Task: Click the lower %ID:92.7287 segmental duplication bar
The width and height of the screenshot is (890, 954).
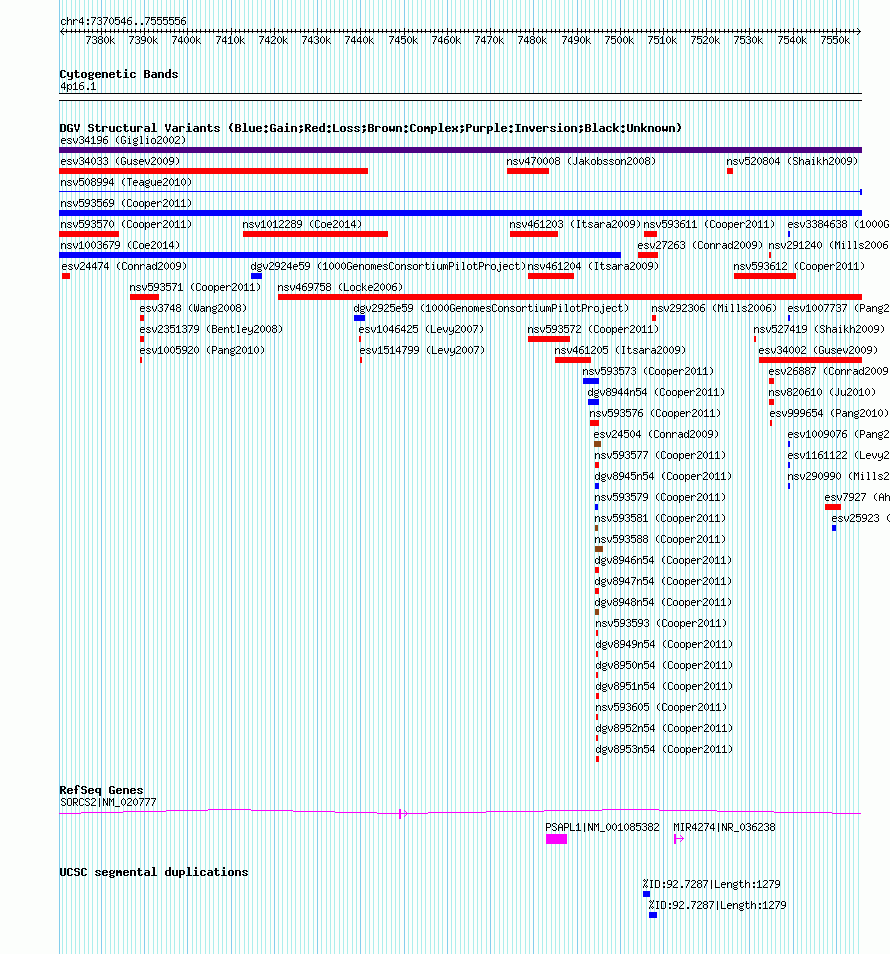Action: (x=653, y=915)
